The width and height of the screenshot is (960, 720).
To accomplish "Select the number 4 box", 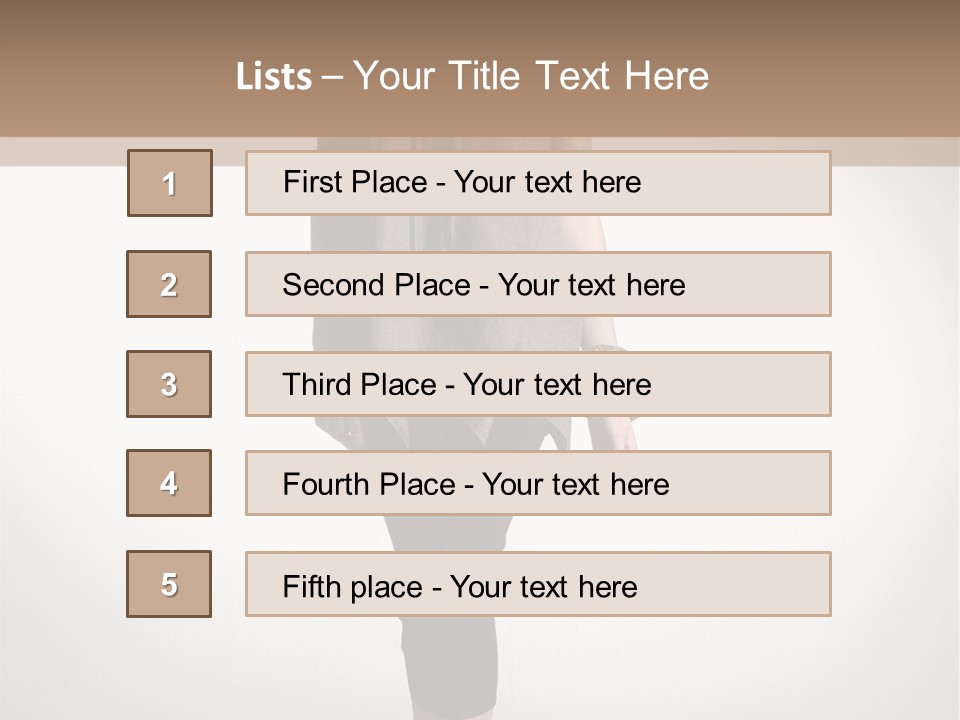I will point(169,483).
